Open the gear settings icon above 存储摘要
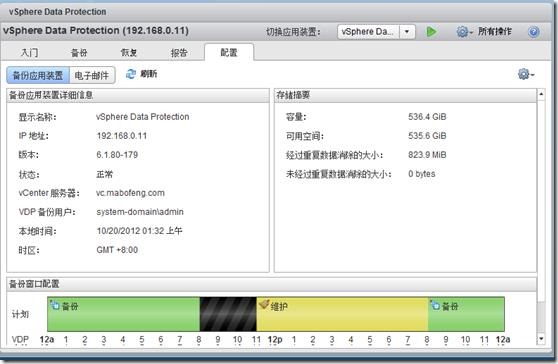The height and width of the screenshot is (364, 558). pos(526,74)
